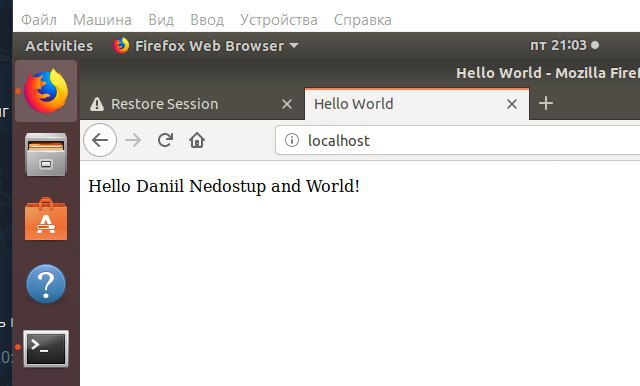Close the Hello World tab
Viewport: 640px width, 386px height.
tap(512, 104)
